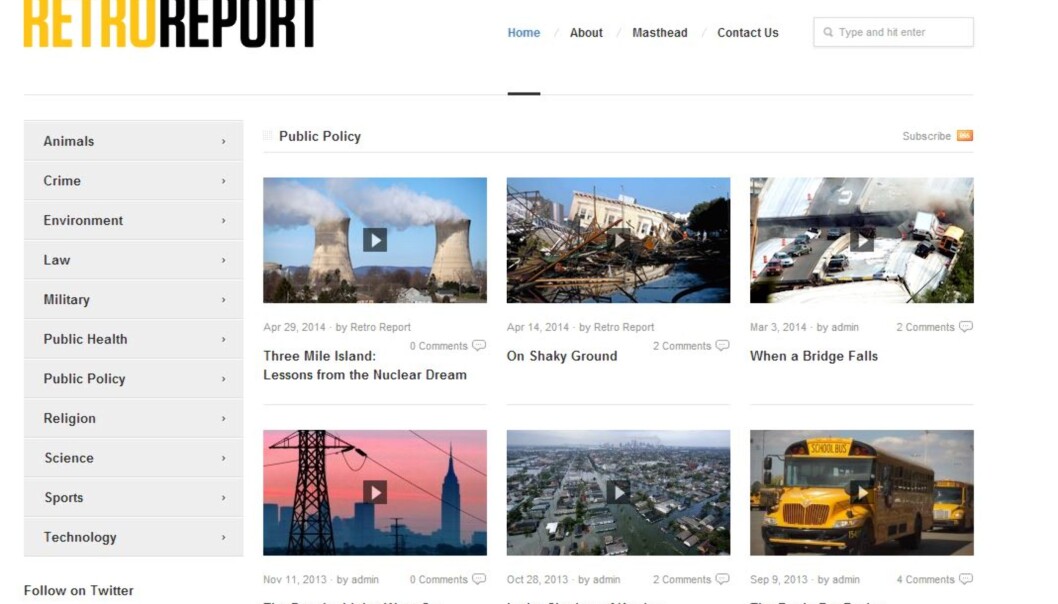Select the Crime category
This screenshot has width=1058, height=604.
pos(134,181)
